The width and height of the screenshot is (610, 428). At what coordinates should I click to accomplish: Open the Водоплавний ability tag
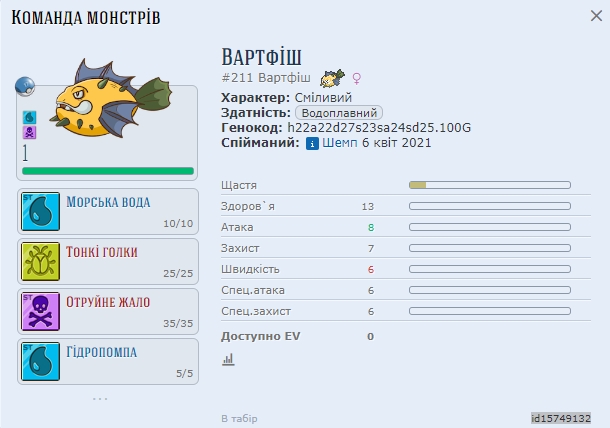[x=339, y=113]
